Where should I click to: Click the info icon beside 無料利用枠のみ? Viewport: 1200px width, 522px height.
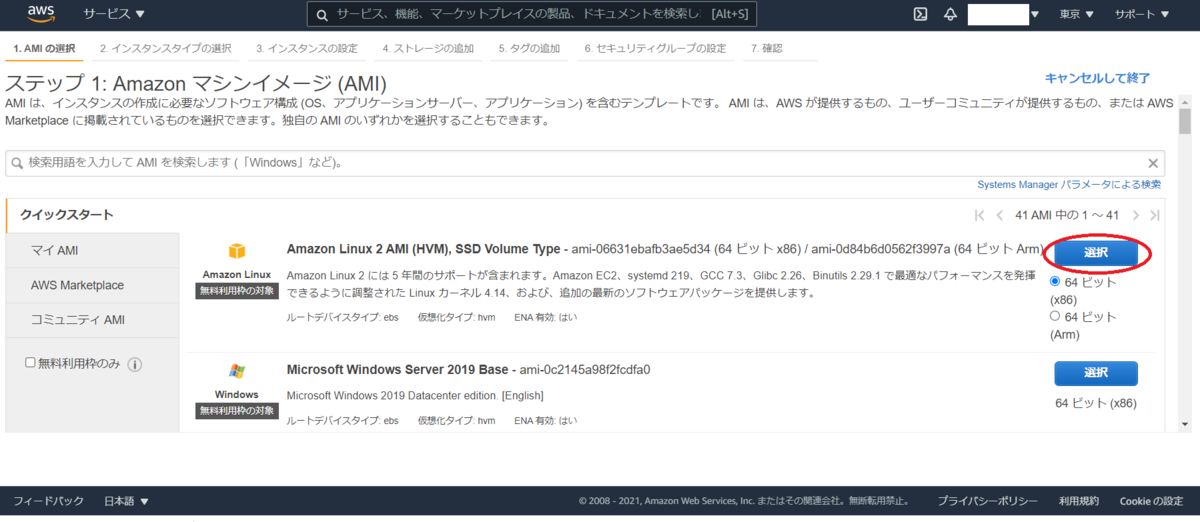[x=134, y=365]
